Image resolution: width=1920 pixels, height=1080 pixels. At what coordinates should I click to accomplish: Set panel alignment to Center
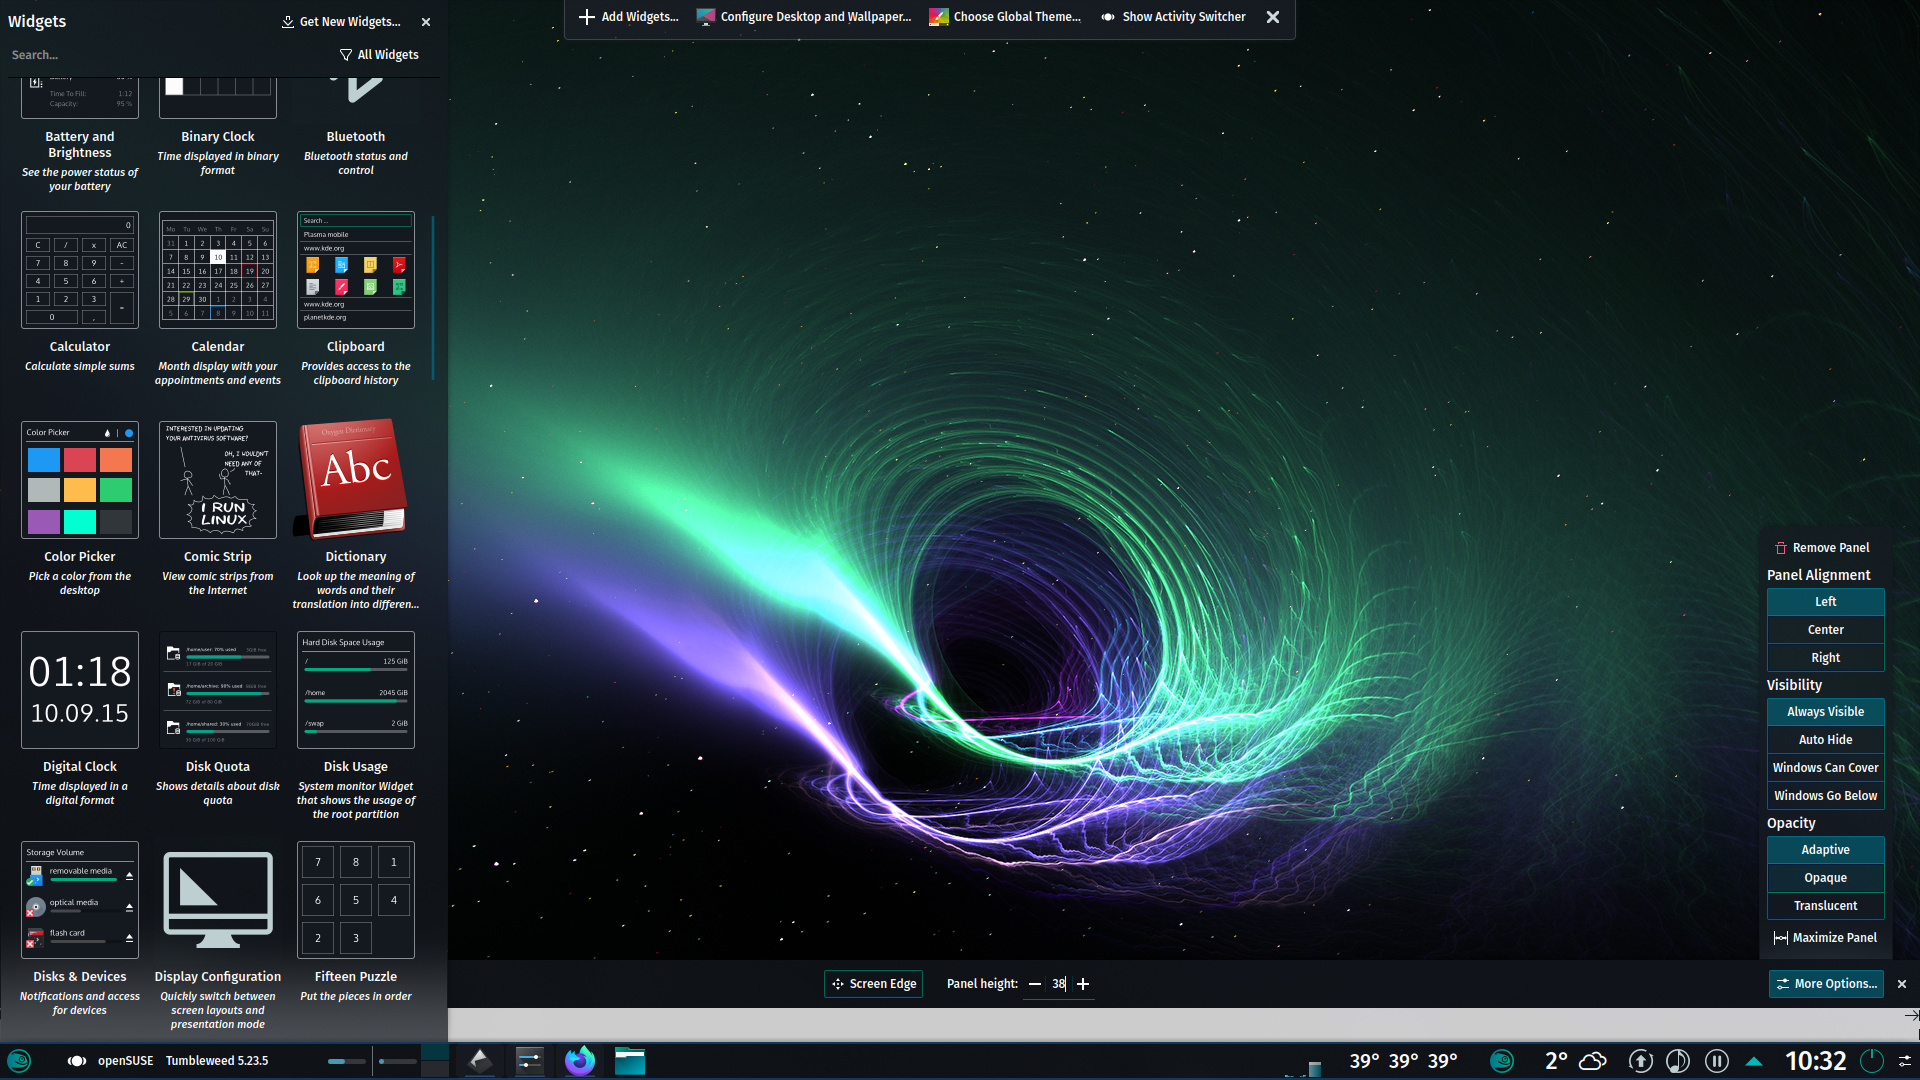1826,630
